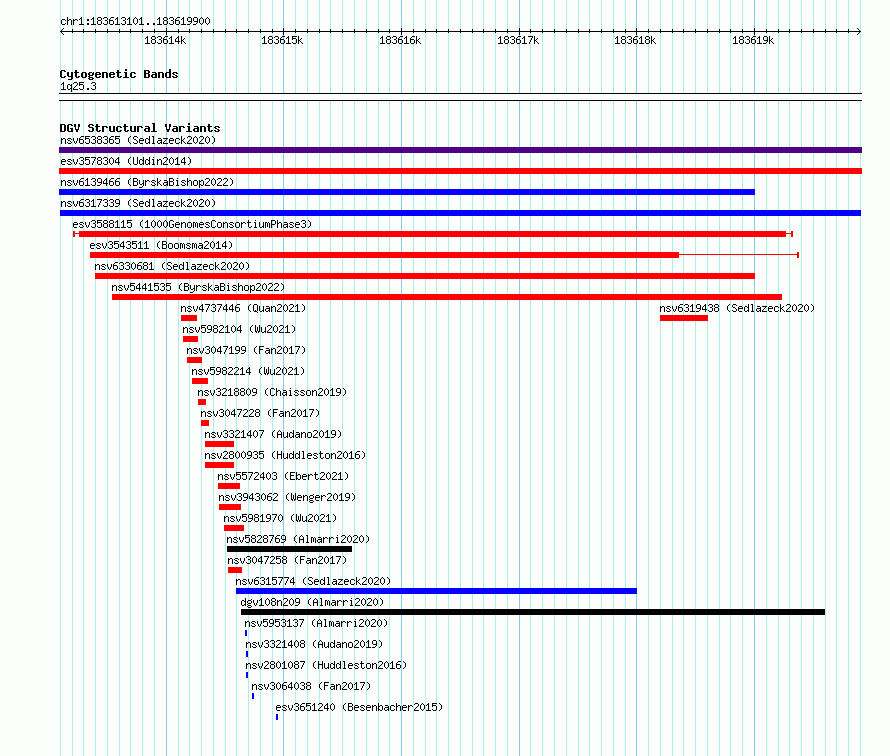This screenshot has width=890, height=756.
Task: Click the nsv3321407 (Audano2019) label
Action: point(273,434)
